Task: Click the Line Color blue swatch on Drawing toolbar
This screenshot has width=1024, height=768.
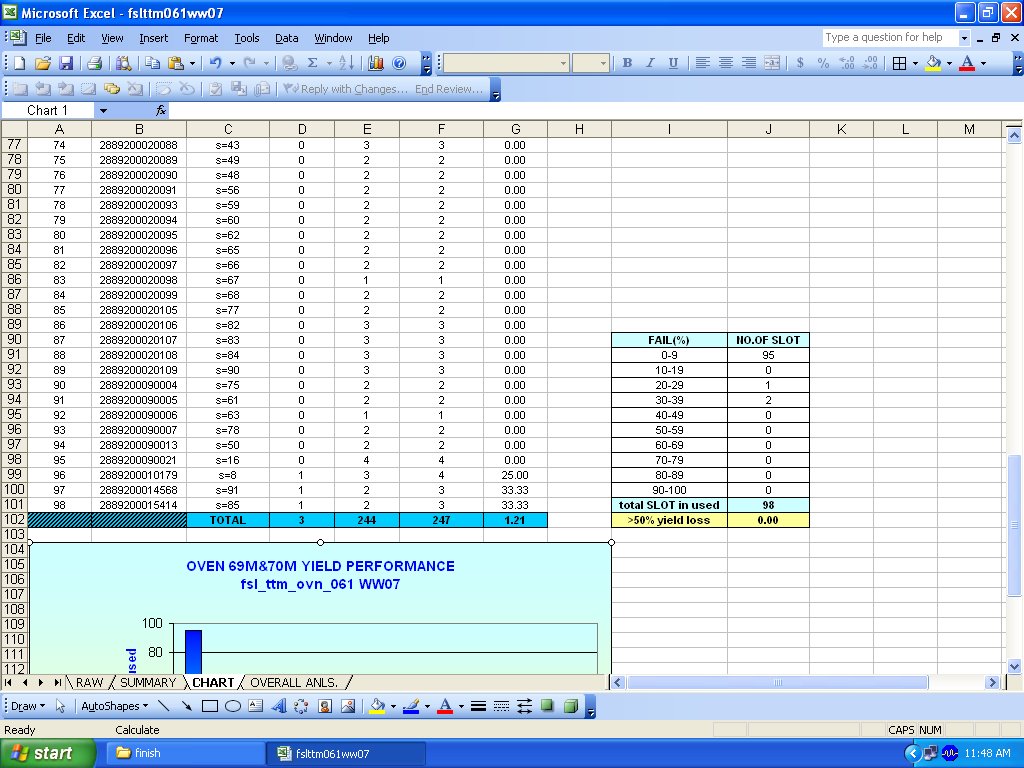Action: coord(411,706)
